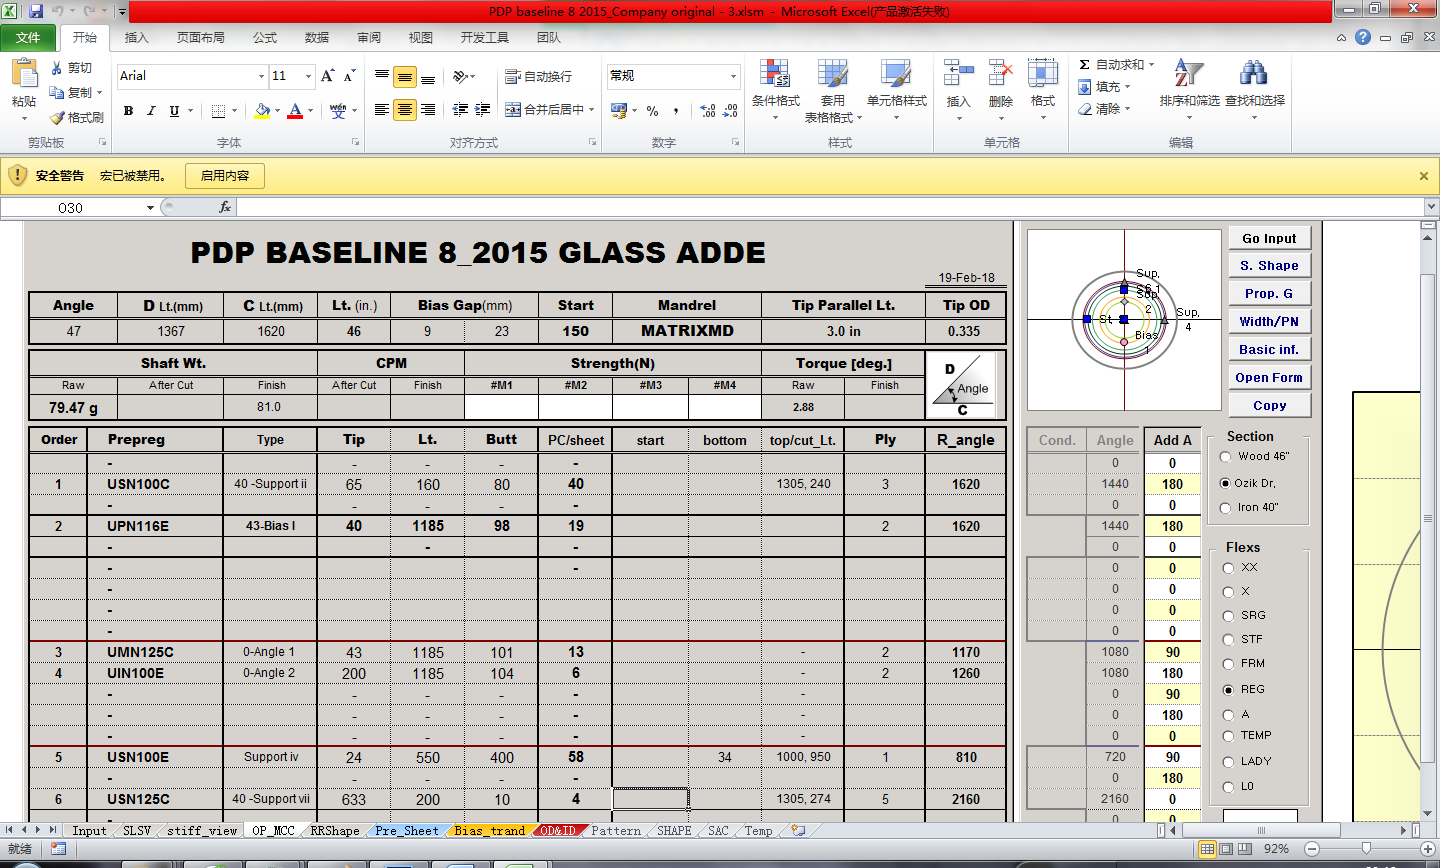Switch to the Bias_trand sheet tab
Image resolution: width=1440 pixels, height=868 pixels.
[x=489, y=831]
